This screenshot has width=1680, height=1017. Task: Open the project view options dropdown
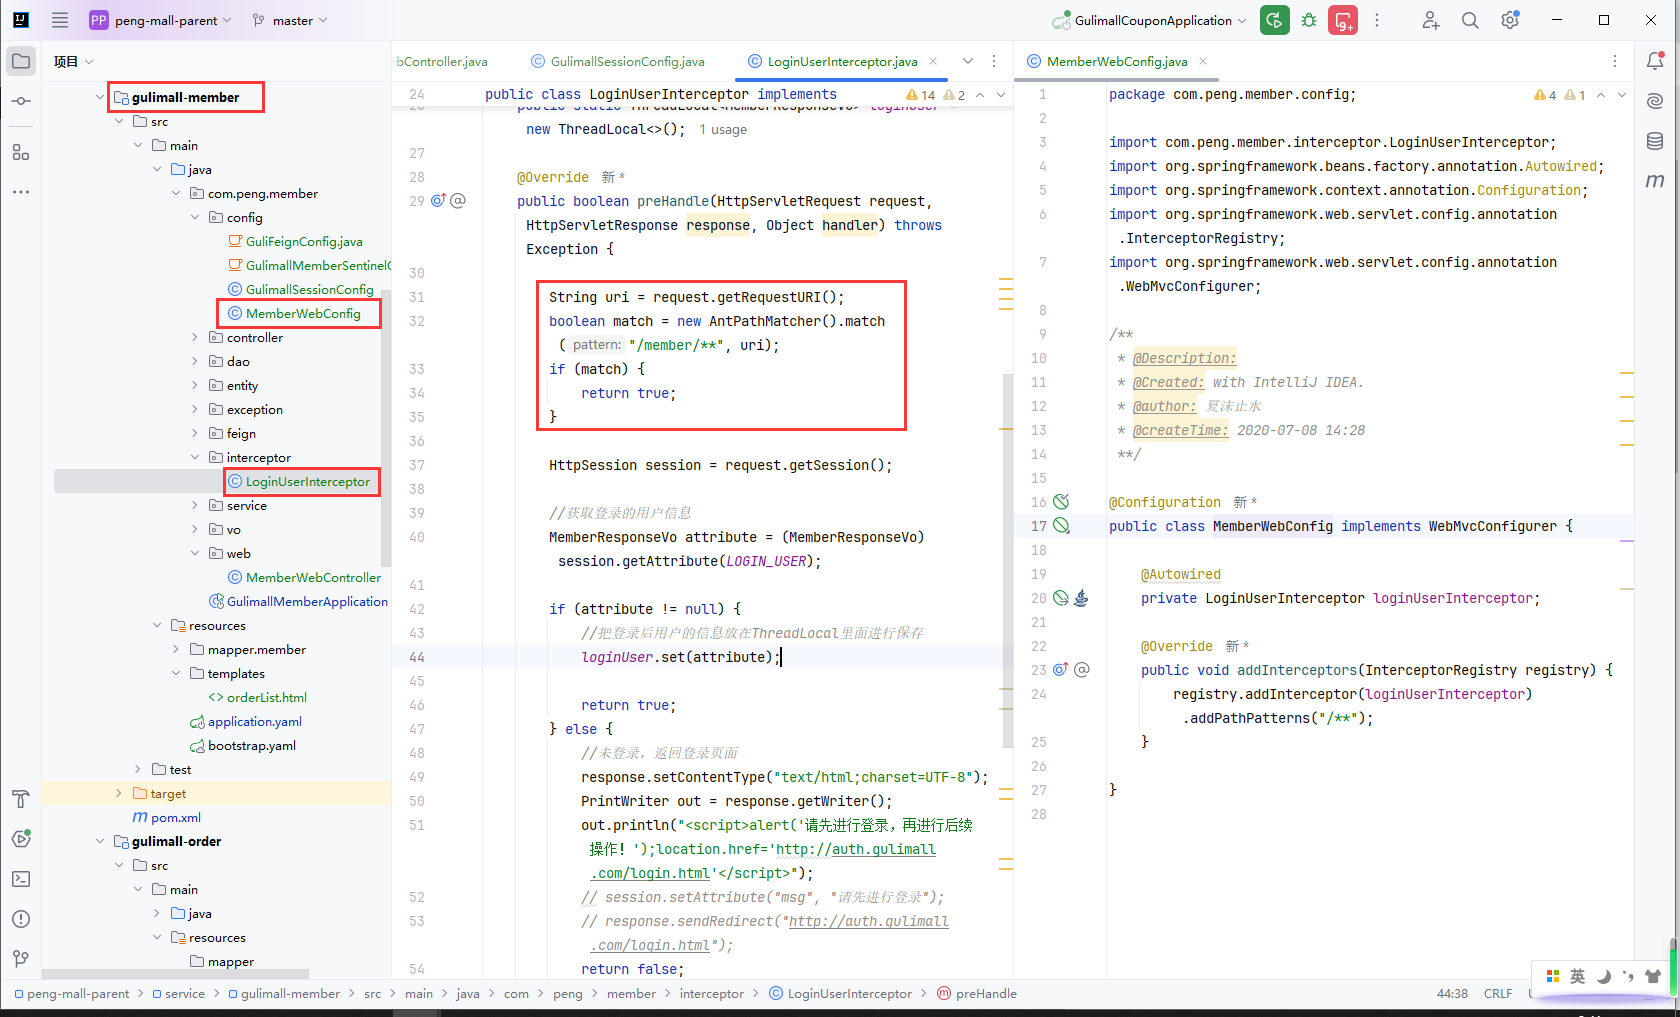[74, 61]
